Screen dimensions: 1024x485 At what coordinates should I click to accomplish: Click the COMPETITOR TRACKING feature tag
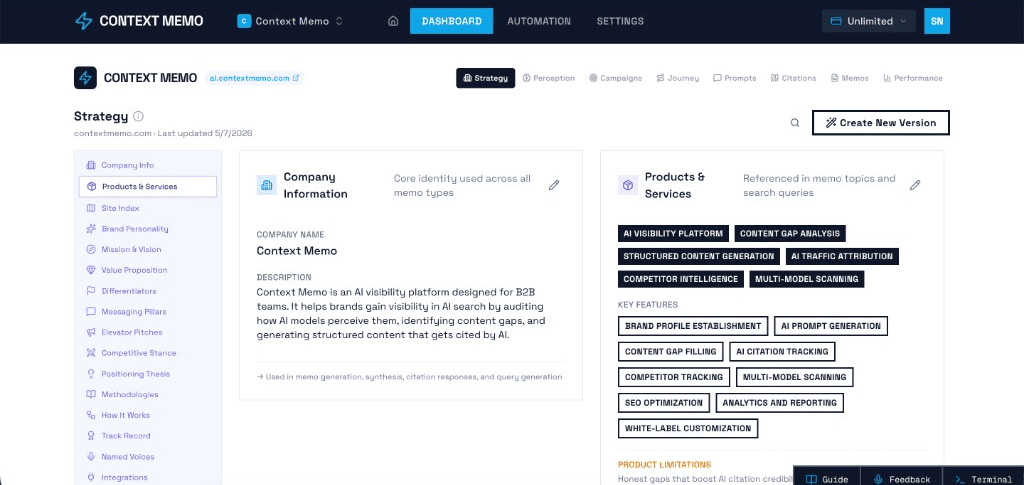coord(674,377)
